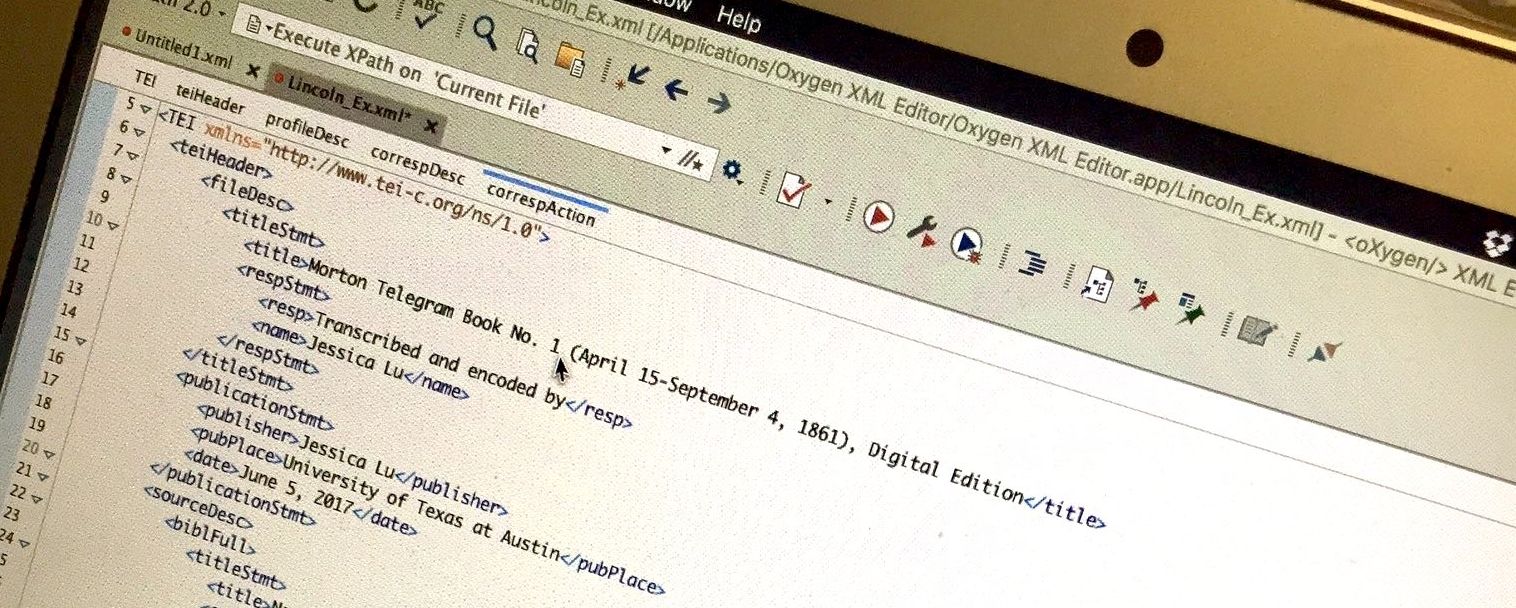Click the closing respStmt tag

pos(269,355)
